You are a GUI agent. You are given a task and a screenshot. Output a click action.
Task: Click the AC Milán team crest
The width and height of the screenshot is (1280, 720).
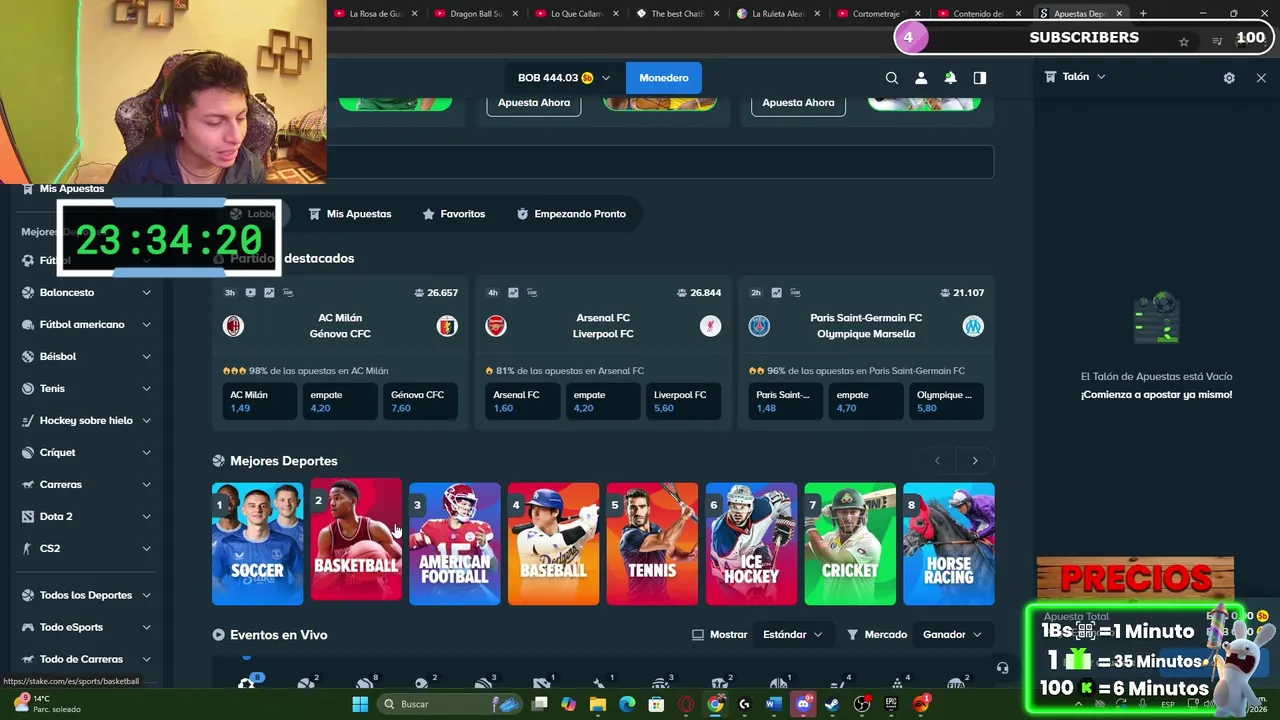tap(233, 326)
